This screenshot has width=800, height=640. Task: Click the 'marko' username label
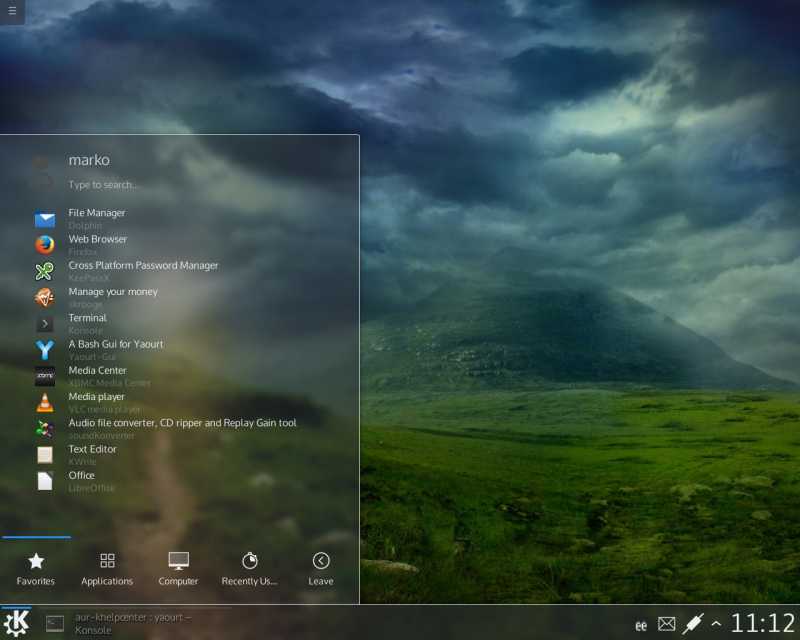pos(89,160)
